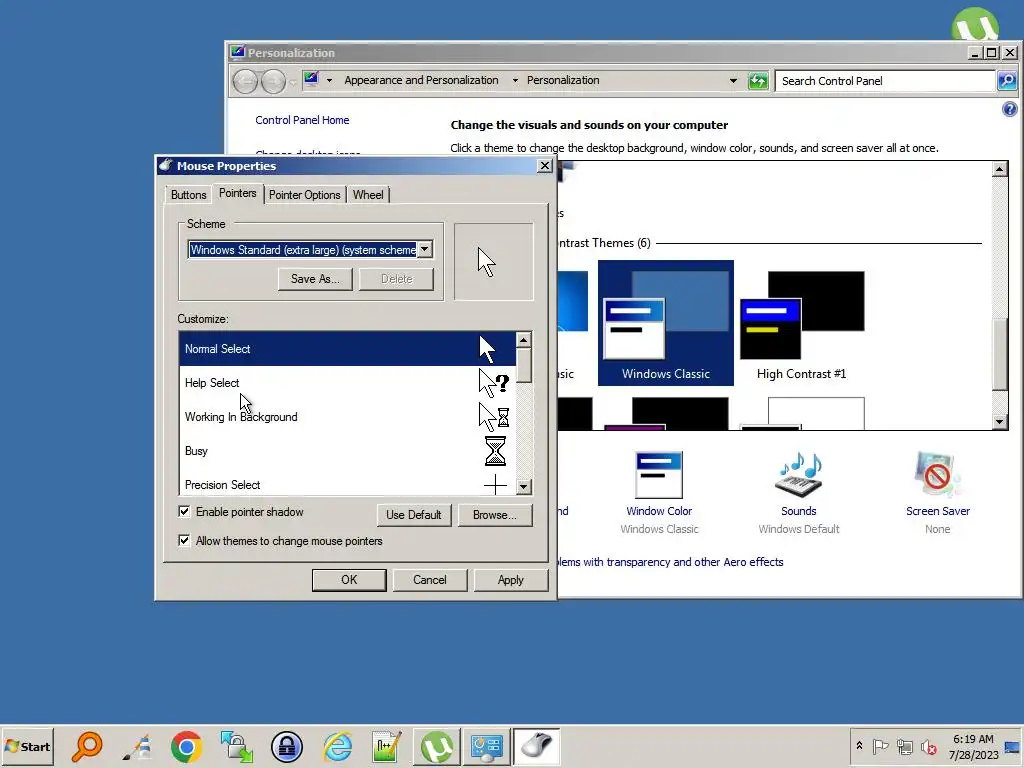1024x768 pixels.
Task: Select the Pointers tab
Action: (x=238, y=193)
